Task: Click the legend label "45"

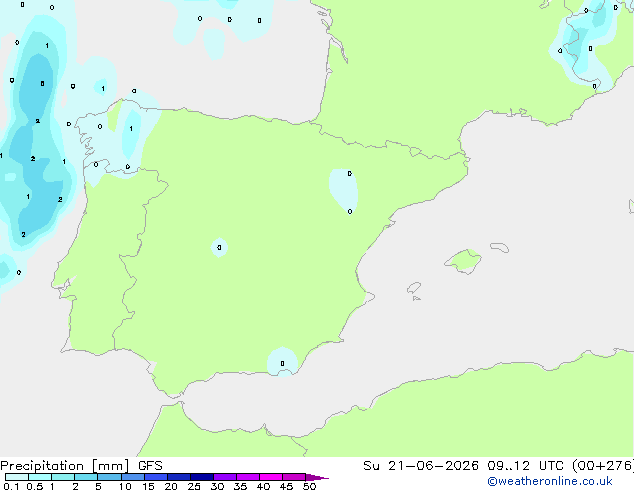Action: tap(286, 486)
